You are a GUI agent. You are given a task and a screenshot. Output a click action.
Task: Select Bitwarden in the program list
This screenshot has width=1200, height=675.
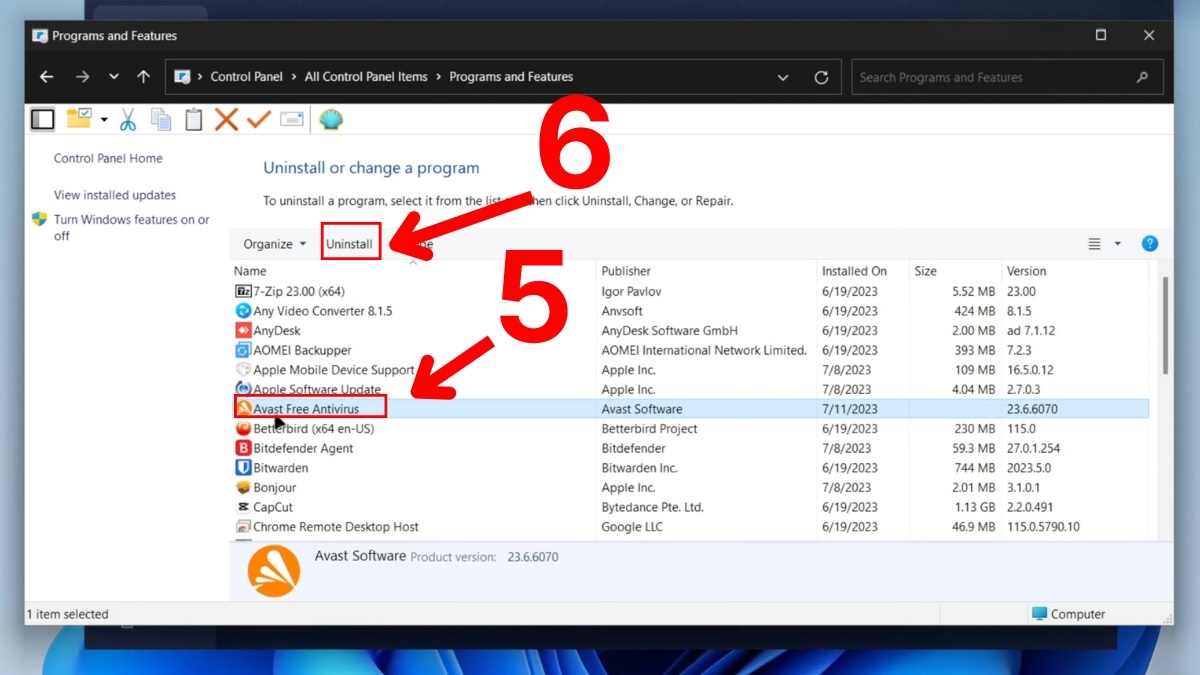coord(280,468)
